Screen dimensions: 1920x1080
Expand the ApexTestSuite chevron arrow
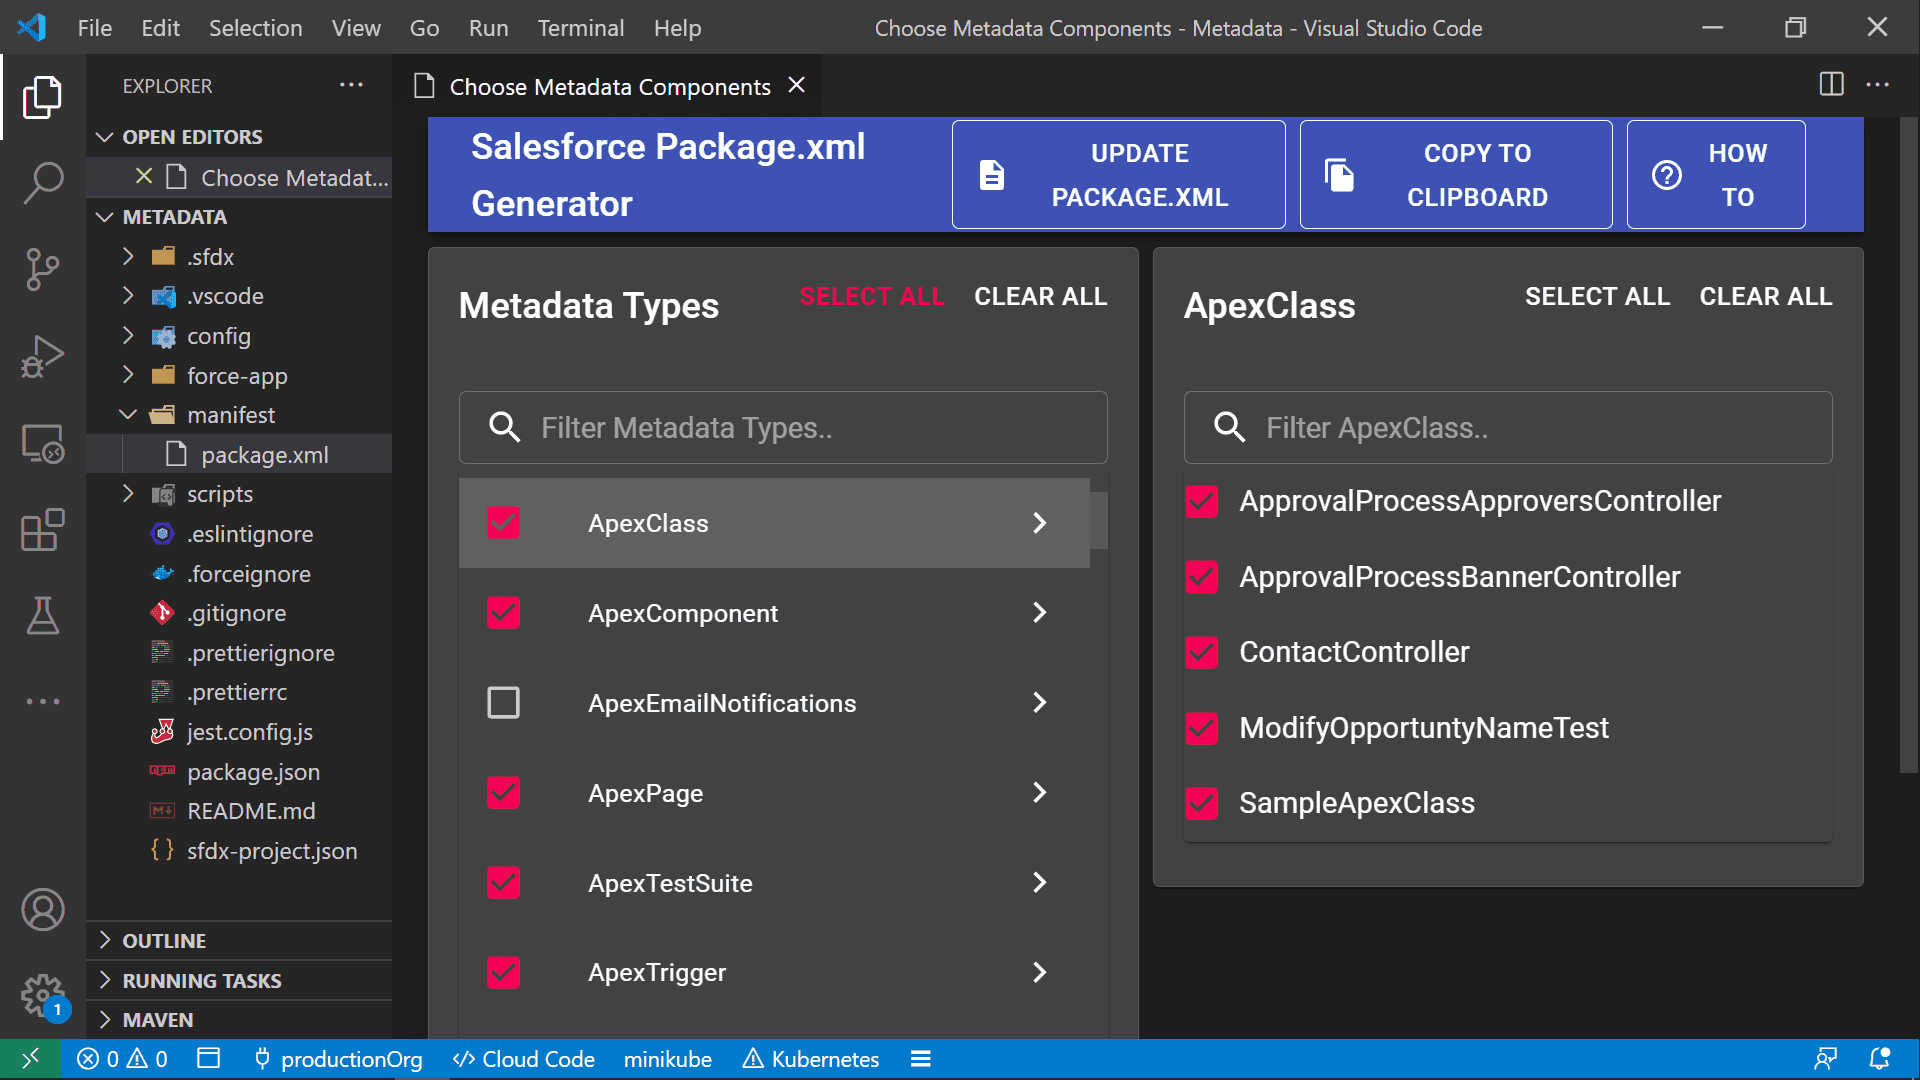pyautogui.click(x=1040, y=882)
